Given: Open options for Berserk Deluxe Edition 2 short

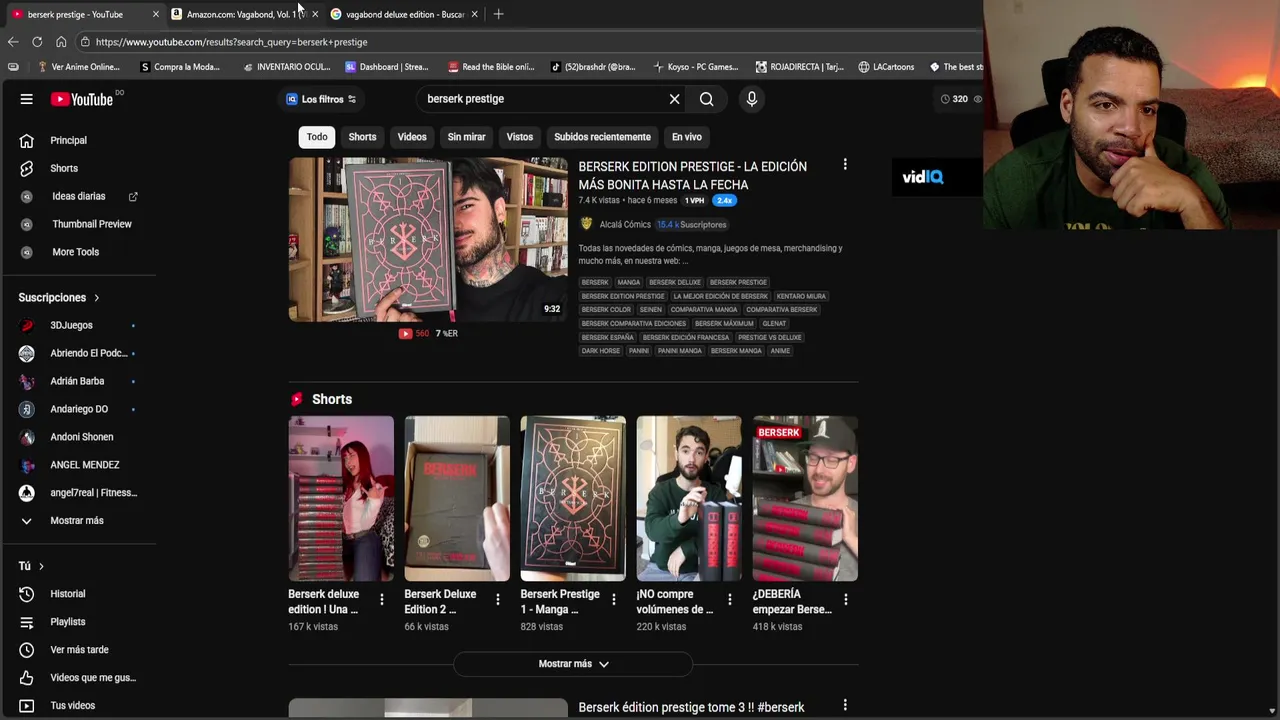Looking at the screenshot, I should click(x=497, y=599).
